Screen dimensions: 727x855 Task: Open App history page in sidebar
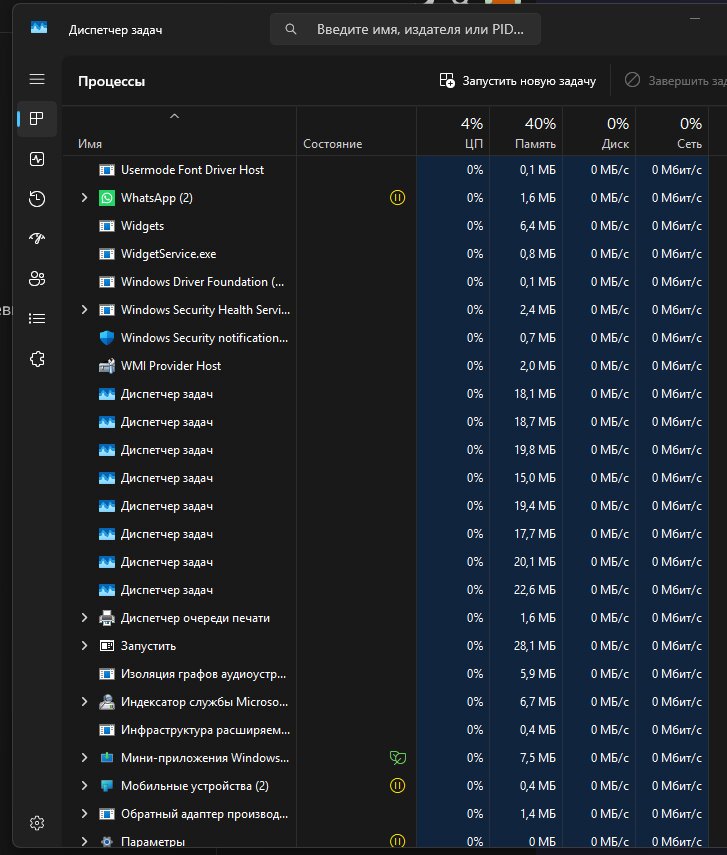(x=37, y=199)
